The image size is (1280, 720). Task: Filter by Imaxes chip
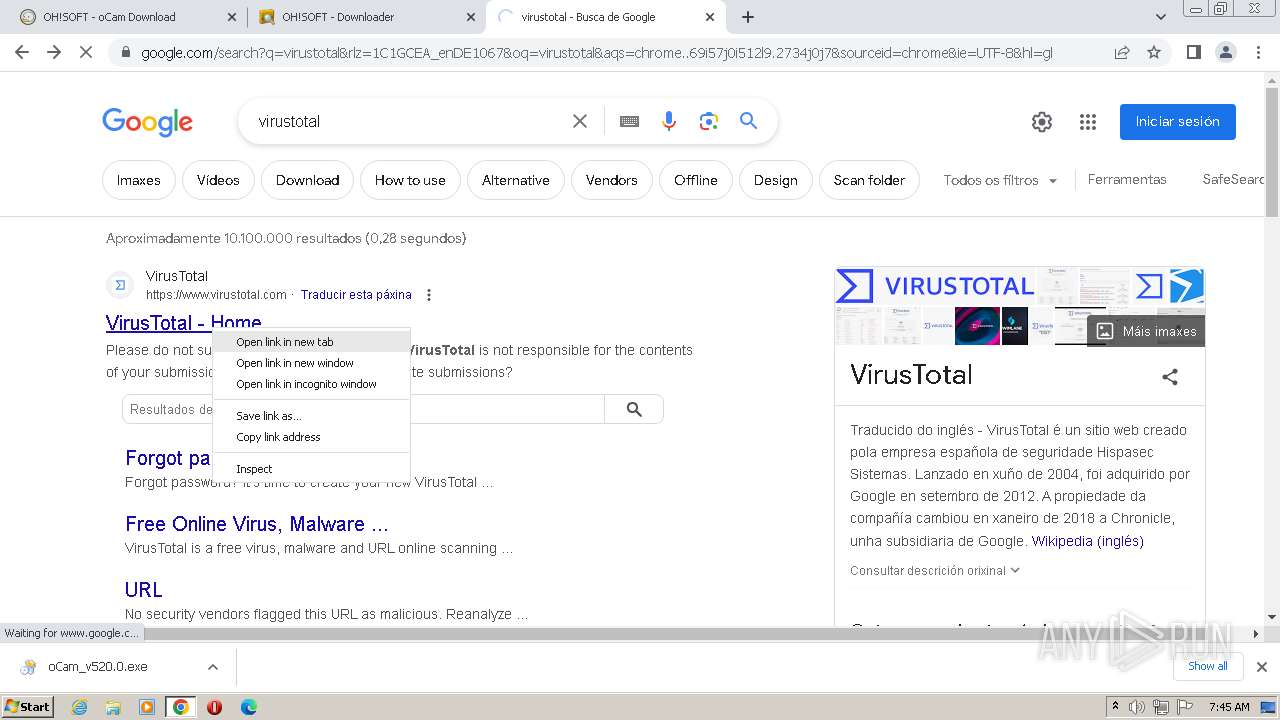coord(139,180)
